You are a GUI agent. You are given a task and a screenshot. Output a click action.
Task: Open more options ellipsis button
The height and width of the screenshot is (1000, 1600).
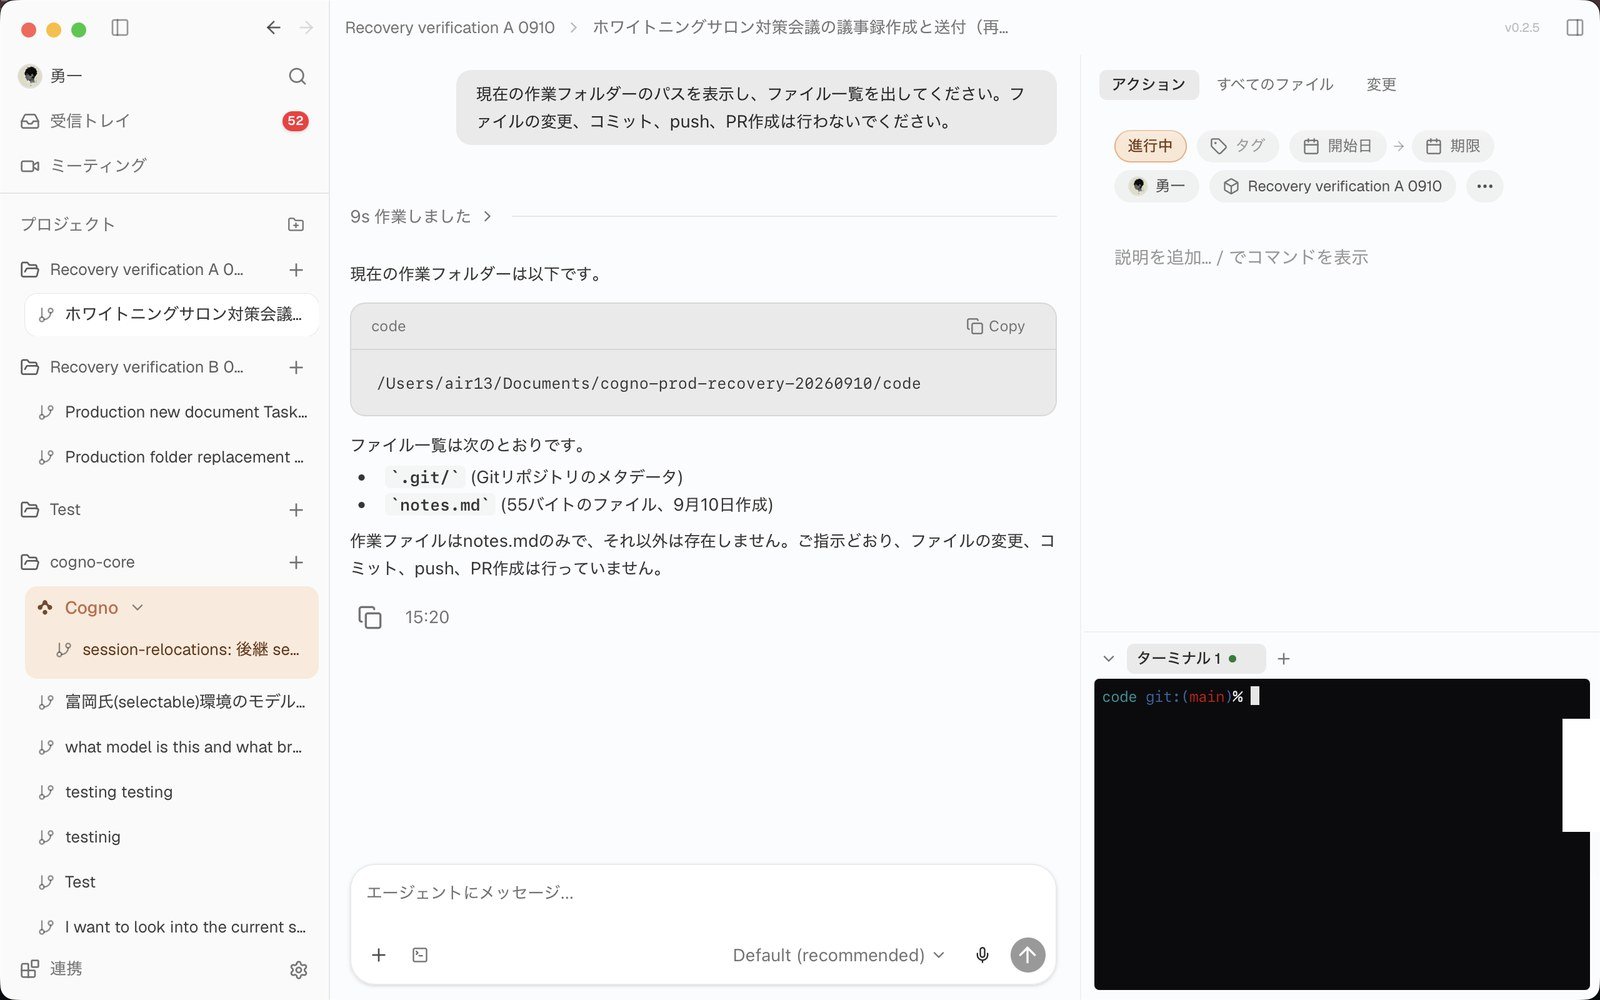(1485, 186)
